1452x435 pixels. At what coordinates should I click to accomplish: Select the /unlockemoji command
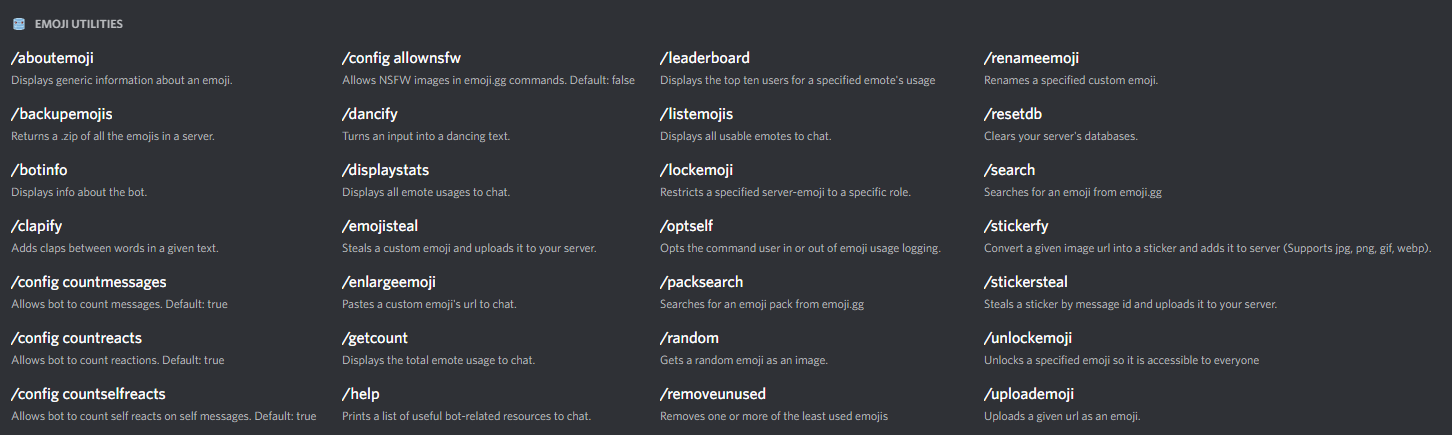tap(1028, 338)
